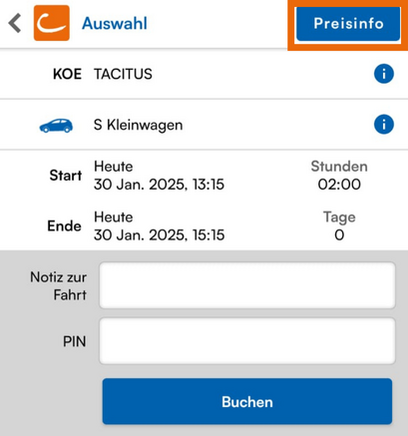Open the Preisinfo price details
This screenshot has width=408, height=436.
tap(348, 24)
